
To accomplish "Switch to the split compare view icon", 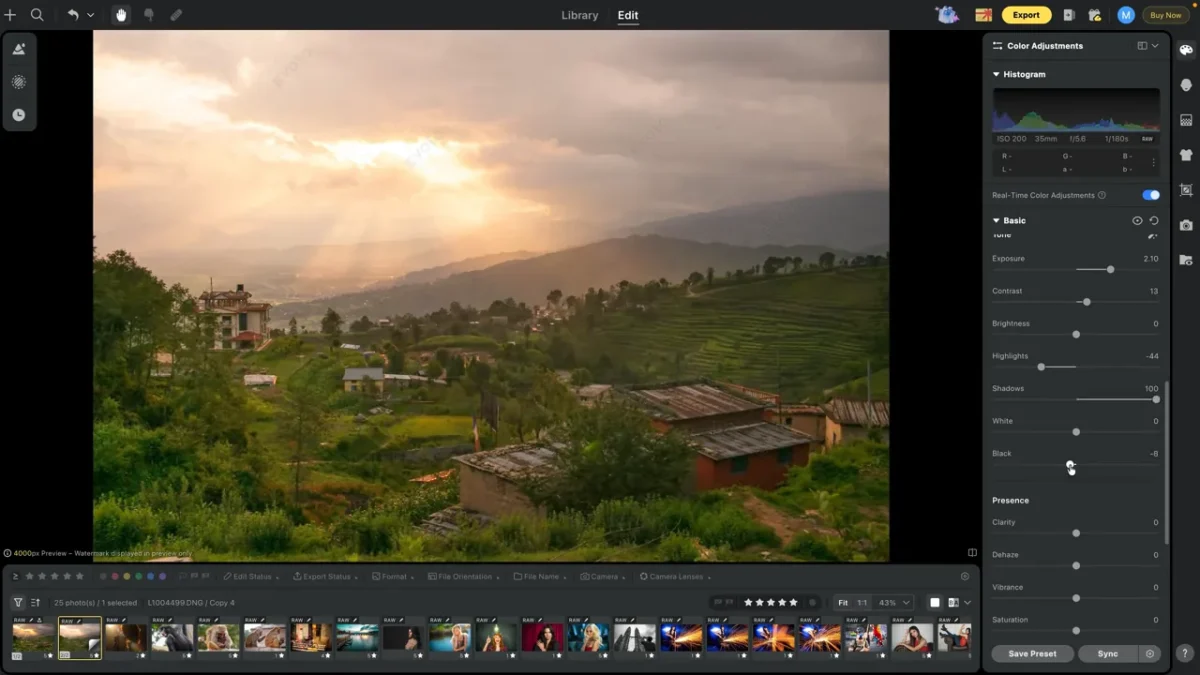I will click(953, 603).
